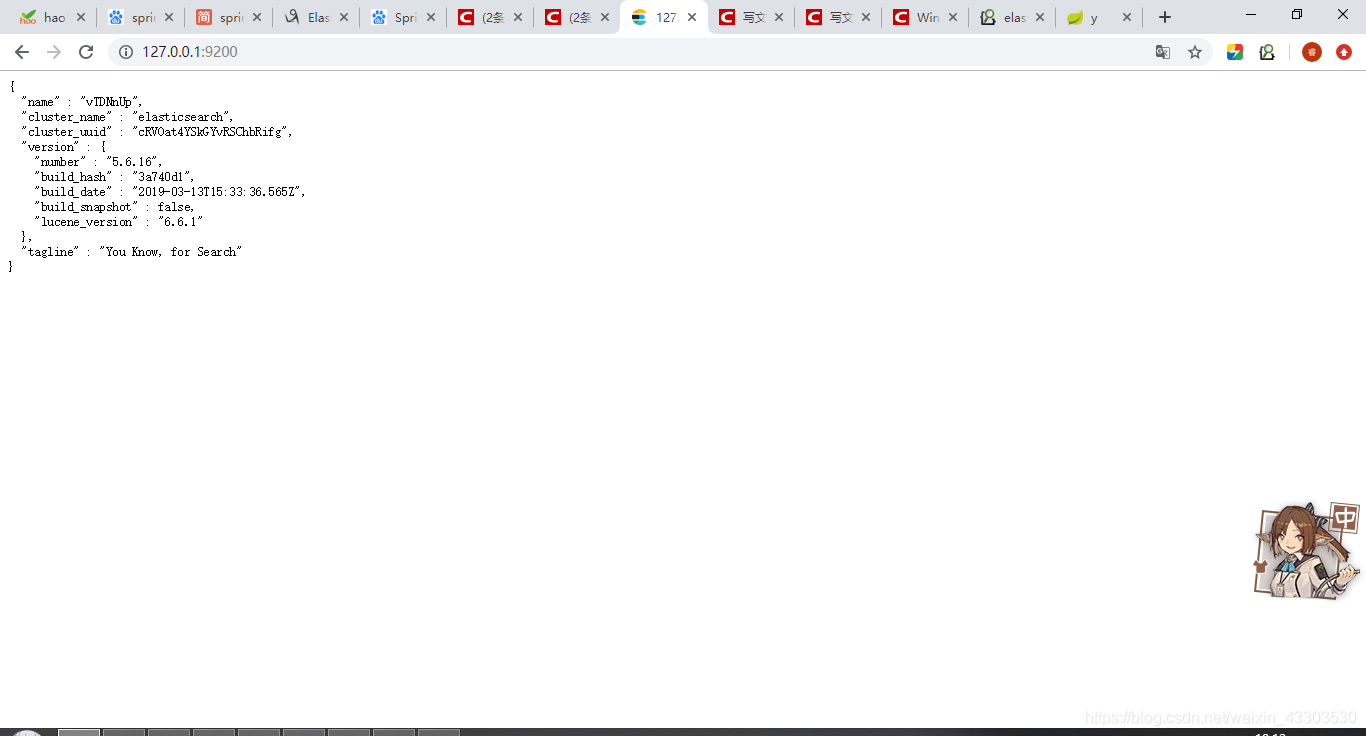
Task: Click the dark red round extension icon
Action: point(1312,52)
